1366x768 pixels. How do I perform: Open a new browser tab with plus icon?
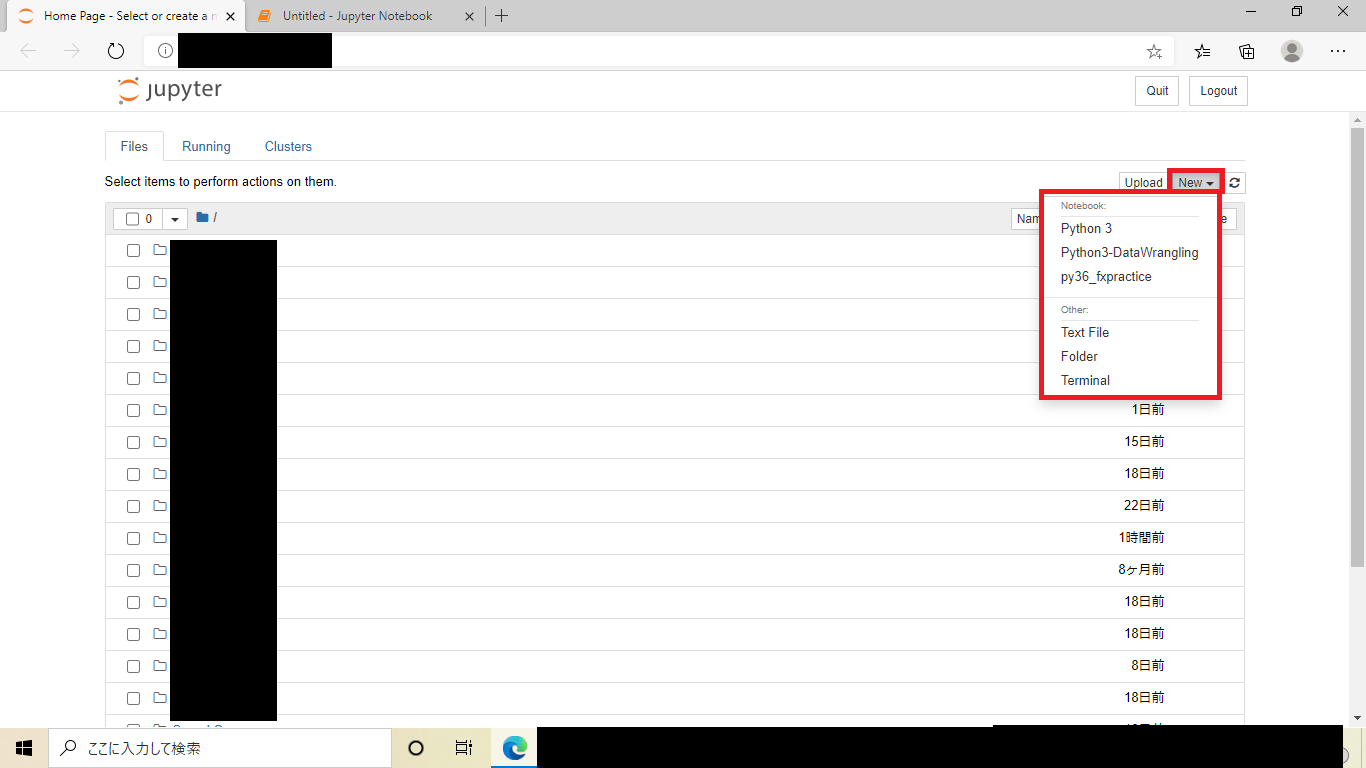coord(502,16)
